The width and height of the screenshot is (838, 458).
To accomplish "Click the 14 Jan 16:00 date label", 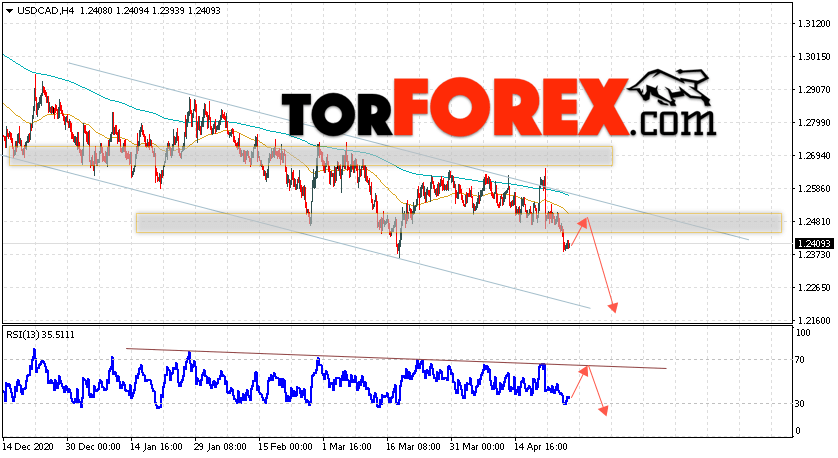I will point(157,447).
